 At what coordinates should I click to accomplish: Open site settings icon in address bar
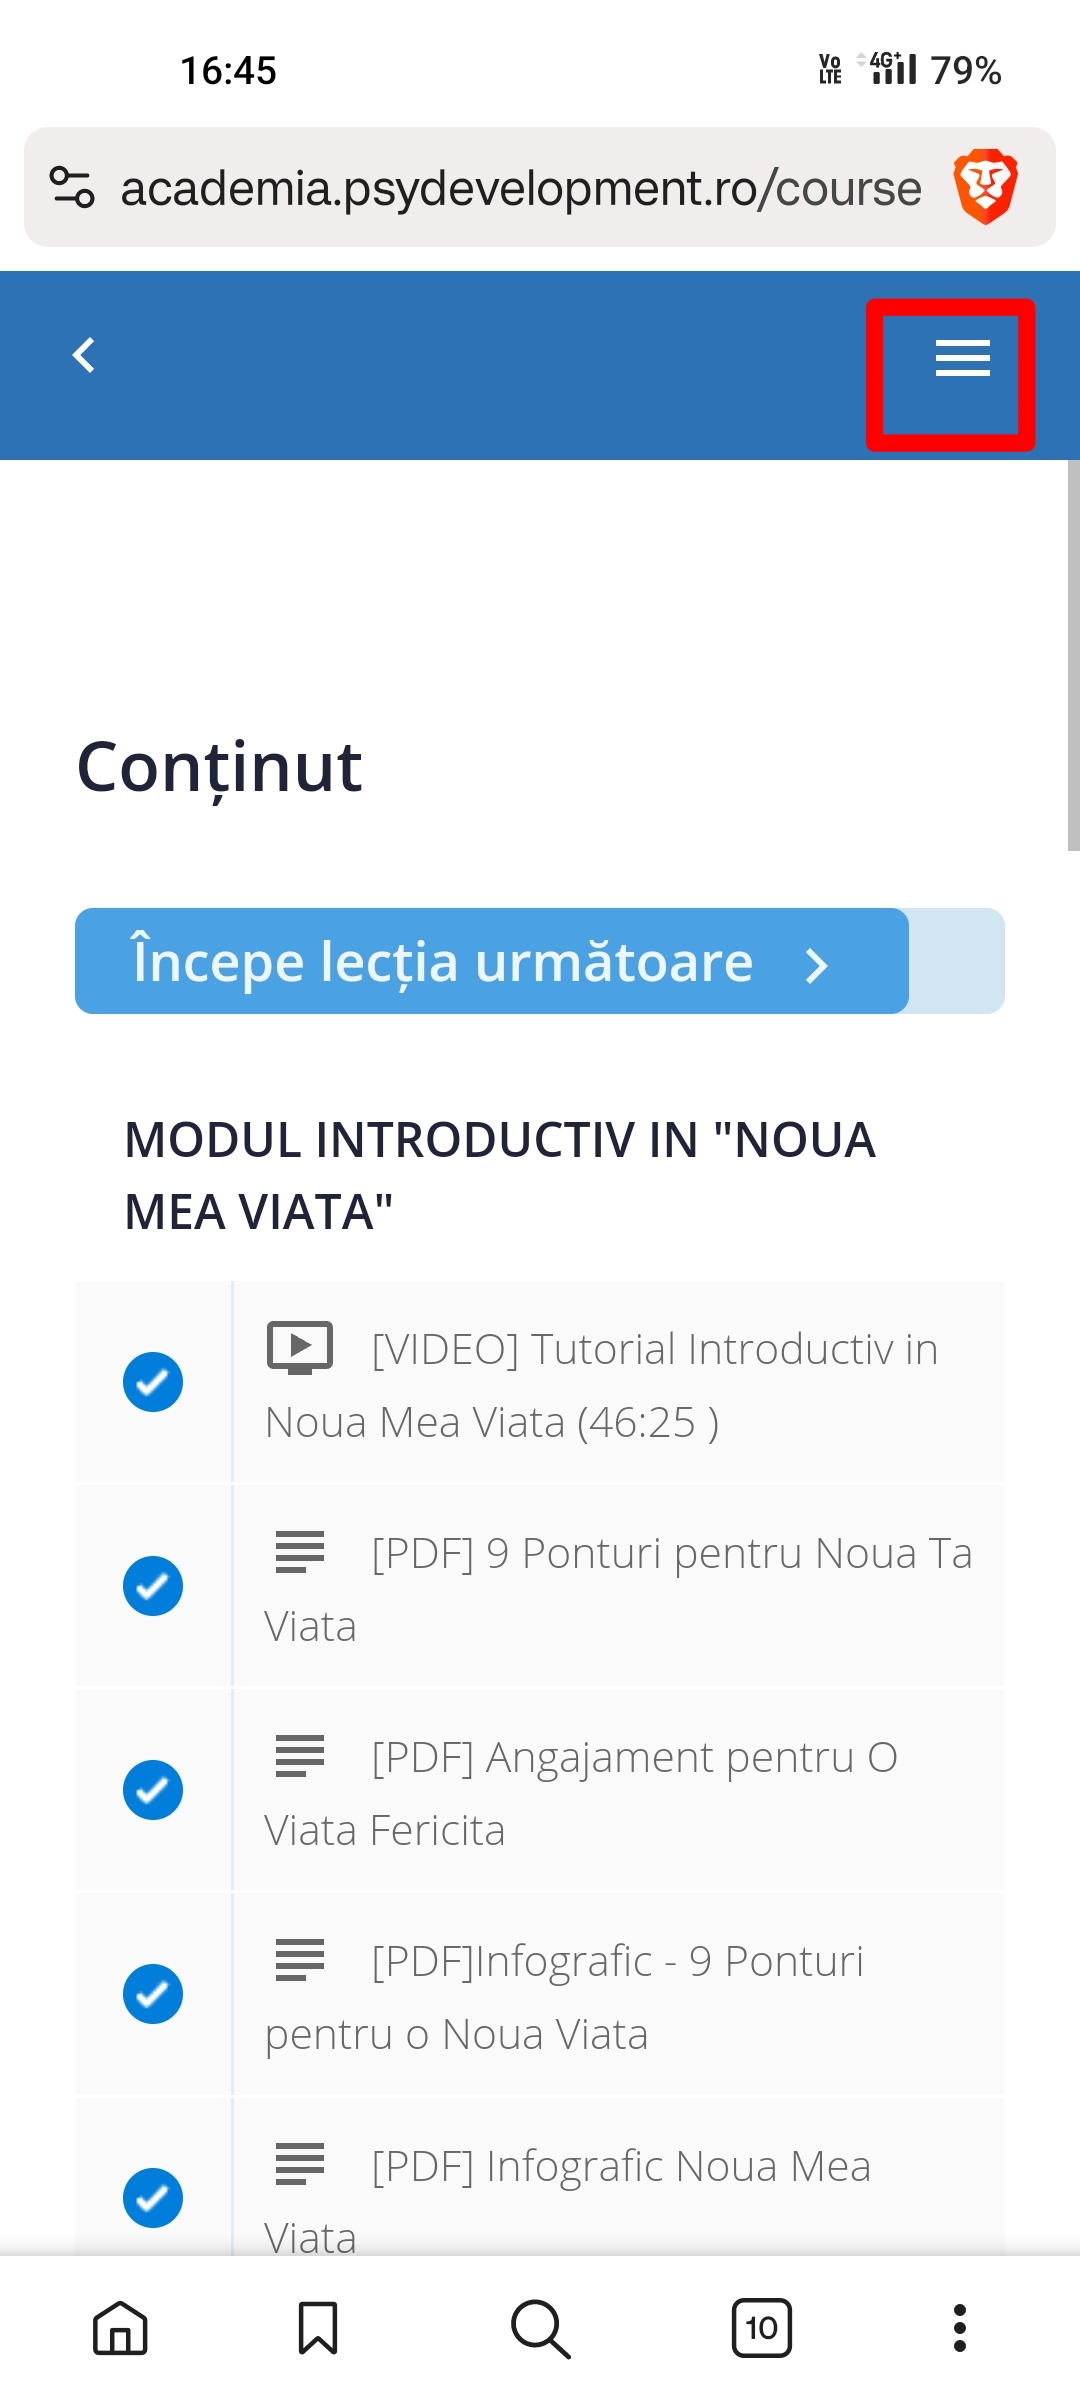pos(72,187)
